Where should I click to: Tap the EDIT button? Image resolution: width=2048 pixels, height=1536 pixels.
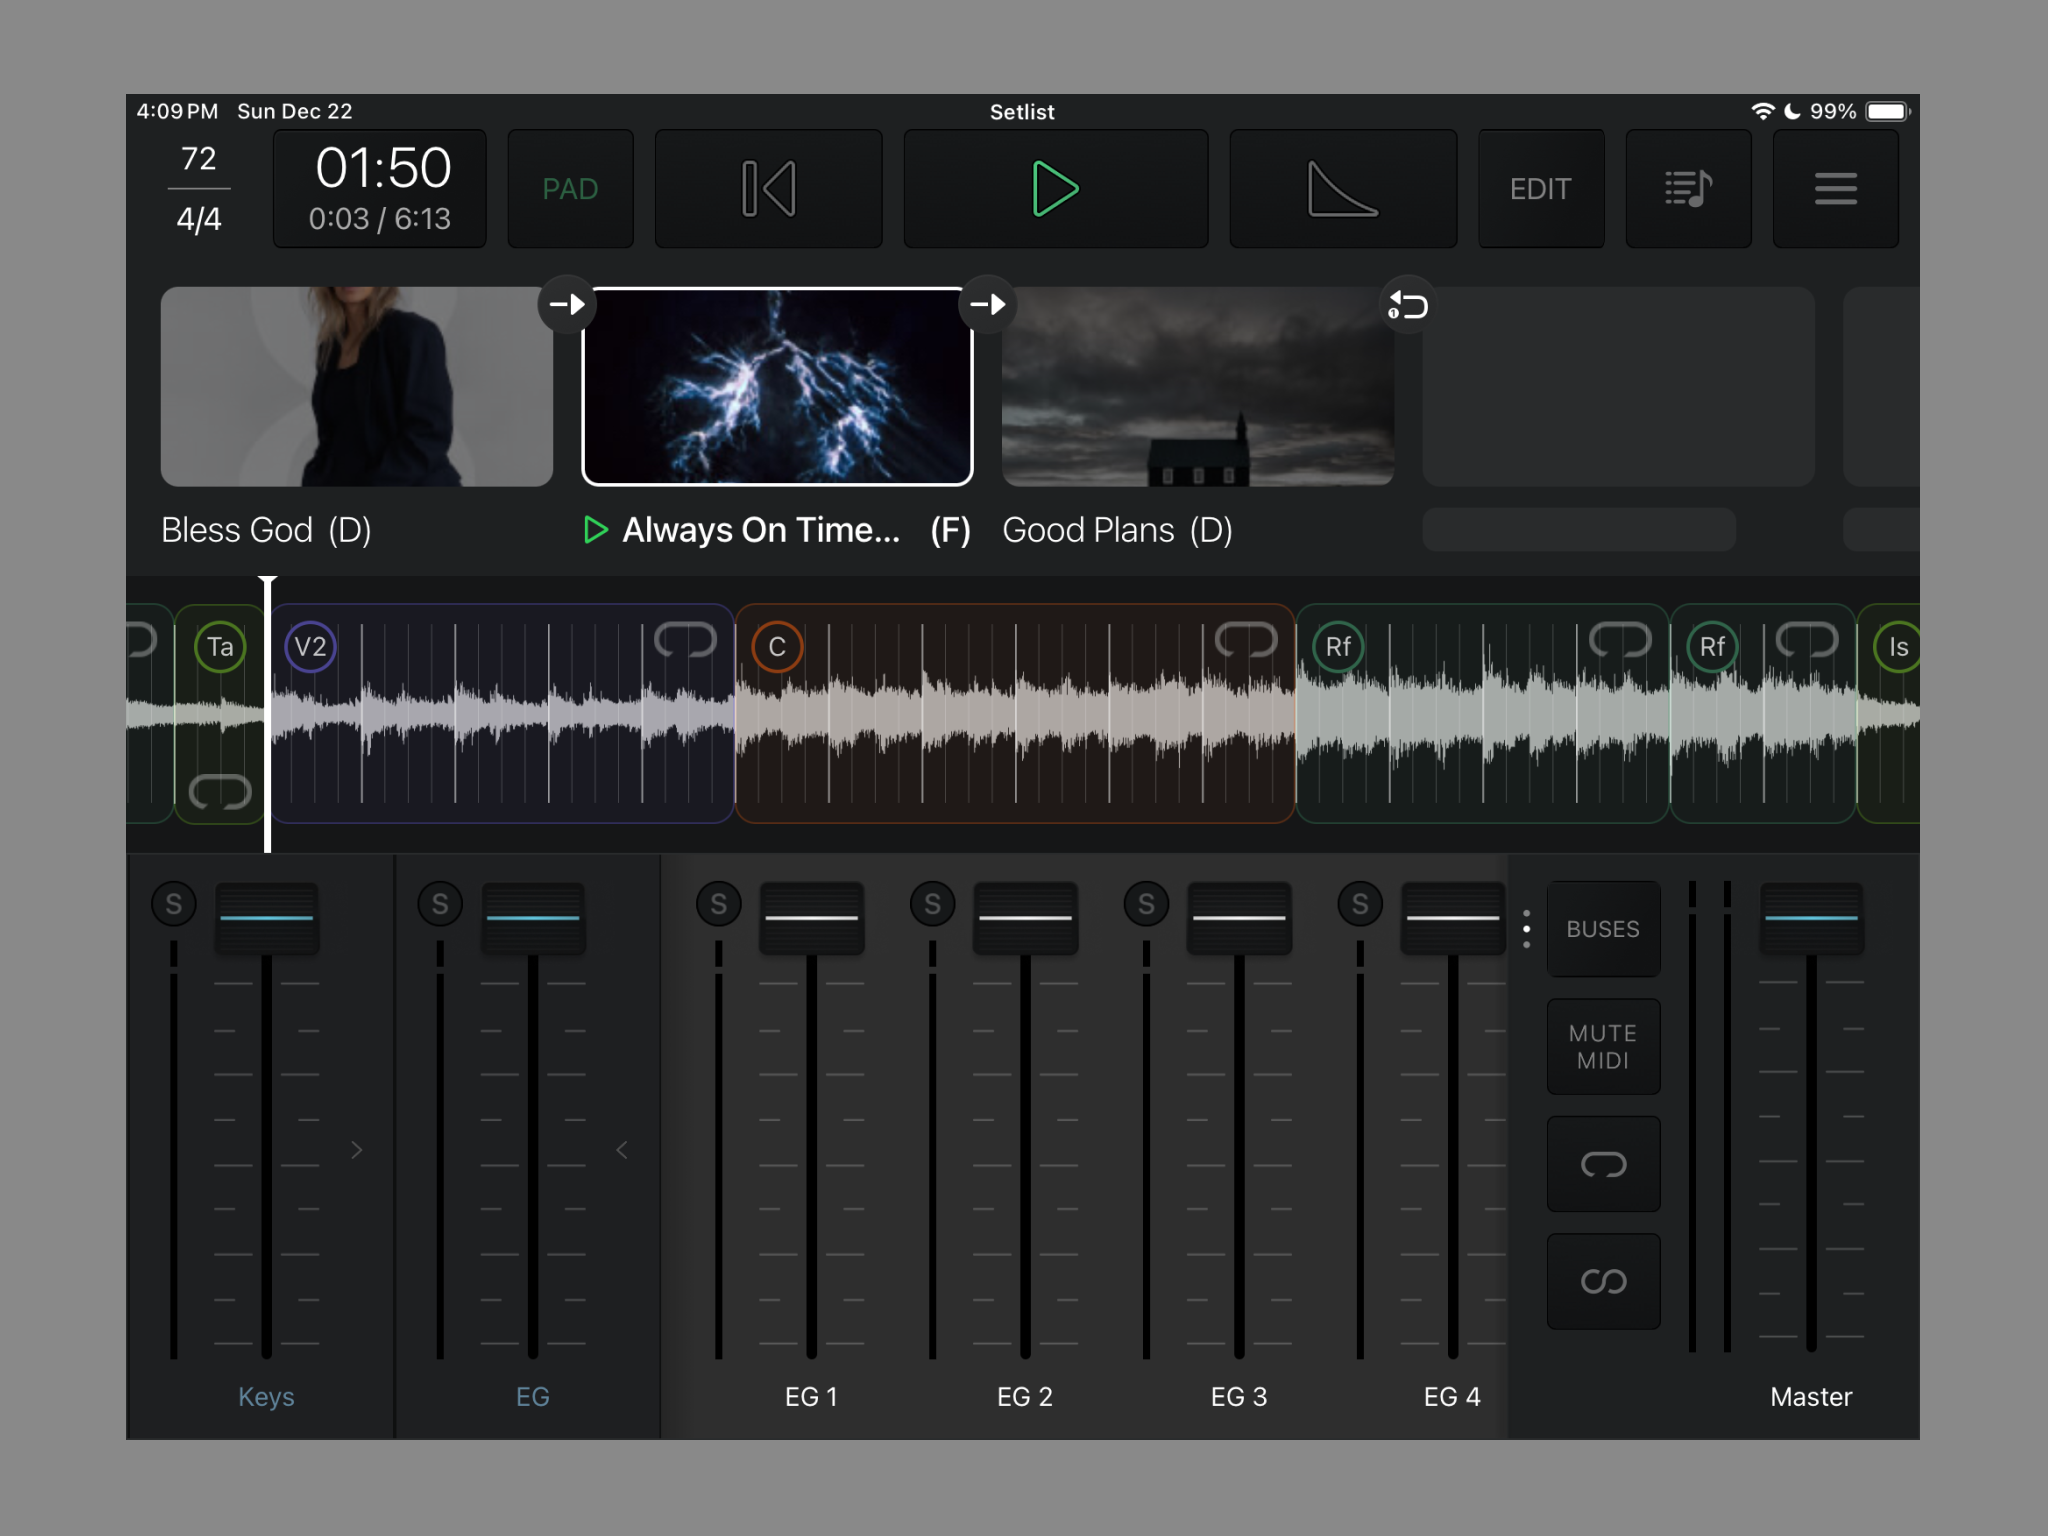pyautogui.click(x=1541, y=188)
